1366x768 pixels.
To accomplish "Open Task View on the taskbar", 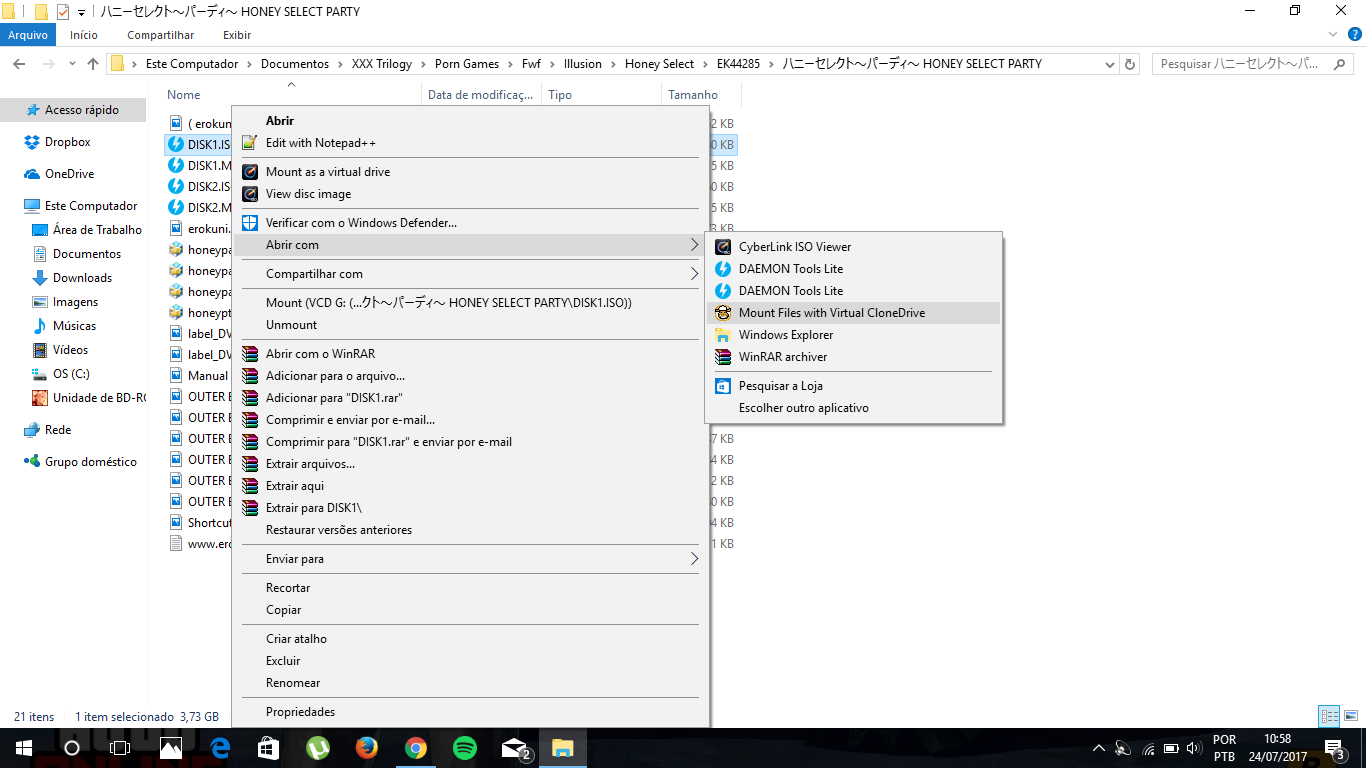I will point(120,748).
